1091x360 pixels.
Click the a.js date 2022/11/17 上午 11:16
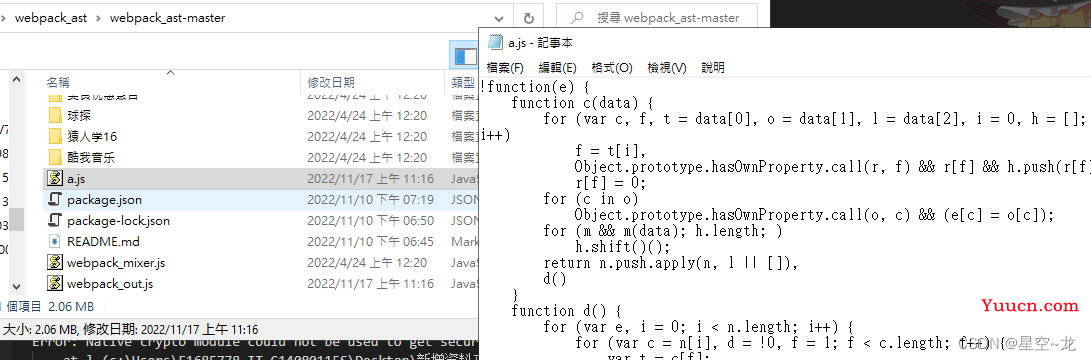[x=370, y=179]
